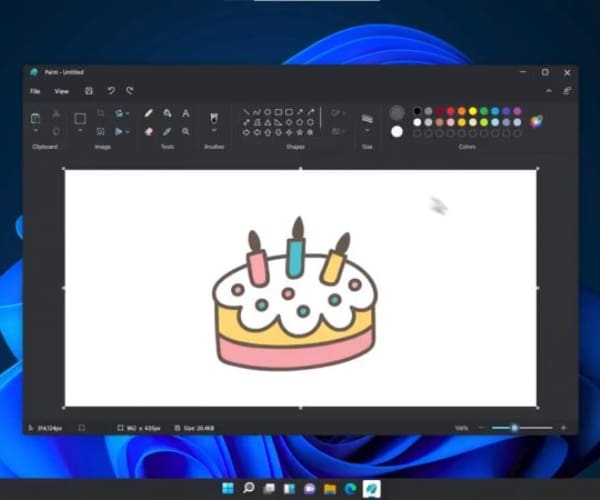
Task: Click the Save icon in the title bar
Action: point(89,91)
